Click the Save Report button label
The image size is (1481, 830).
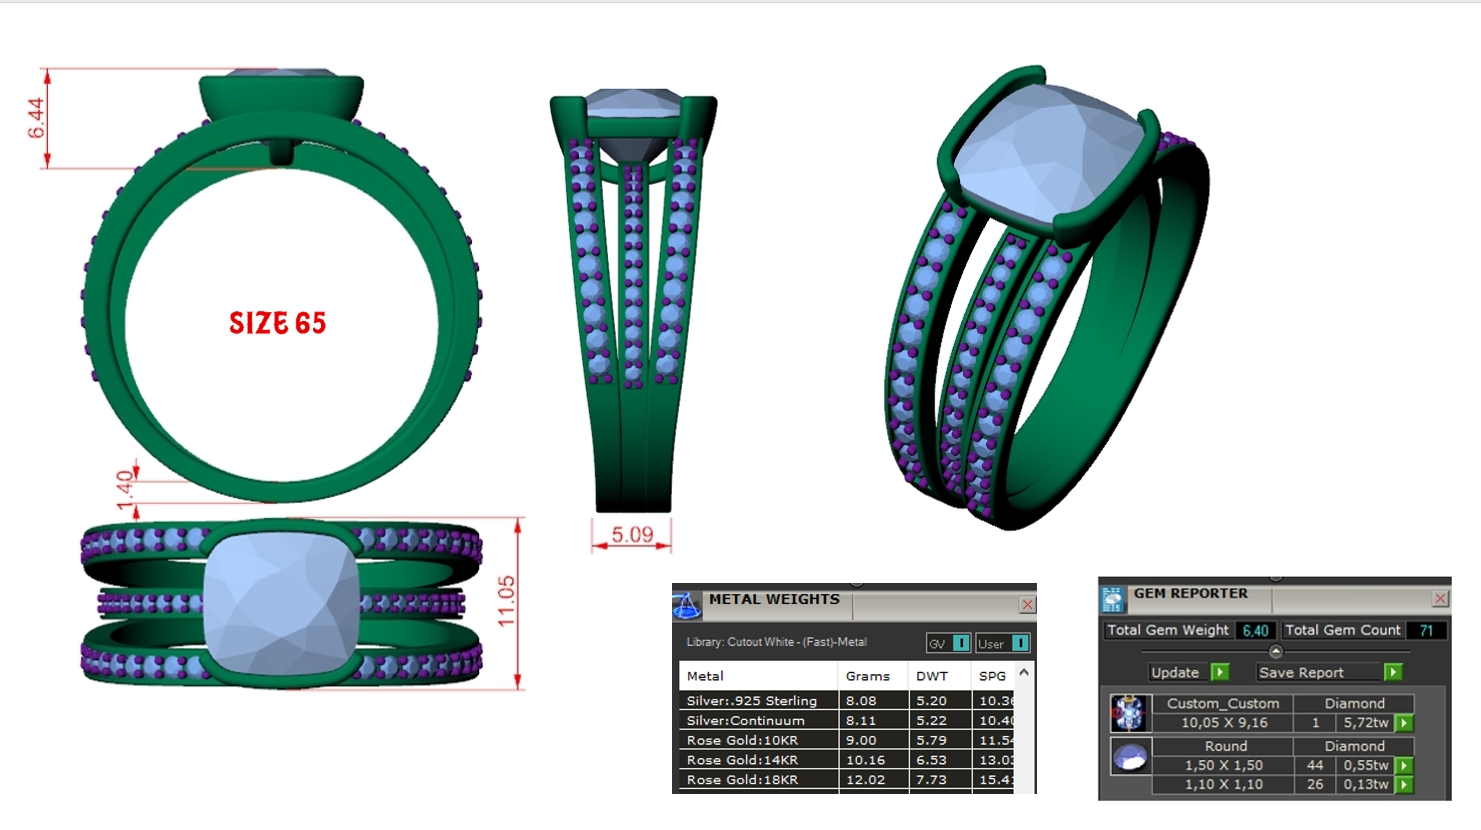point(1301,673)
